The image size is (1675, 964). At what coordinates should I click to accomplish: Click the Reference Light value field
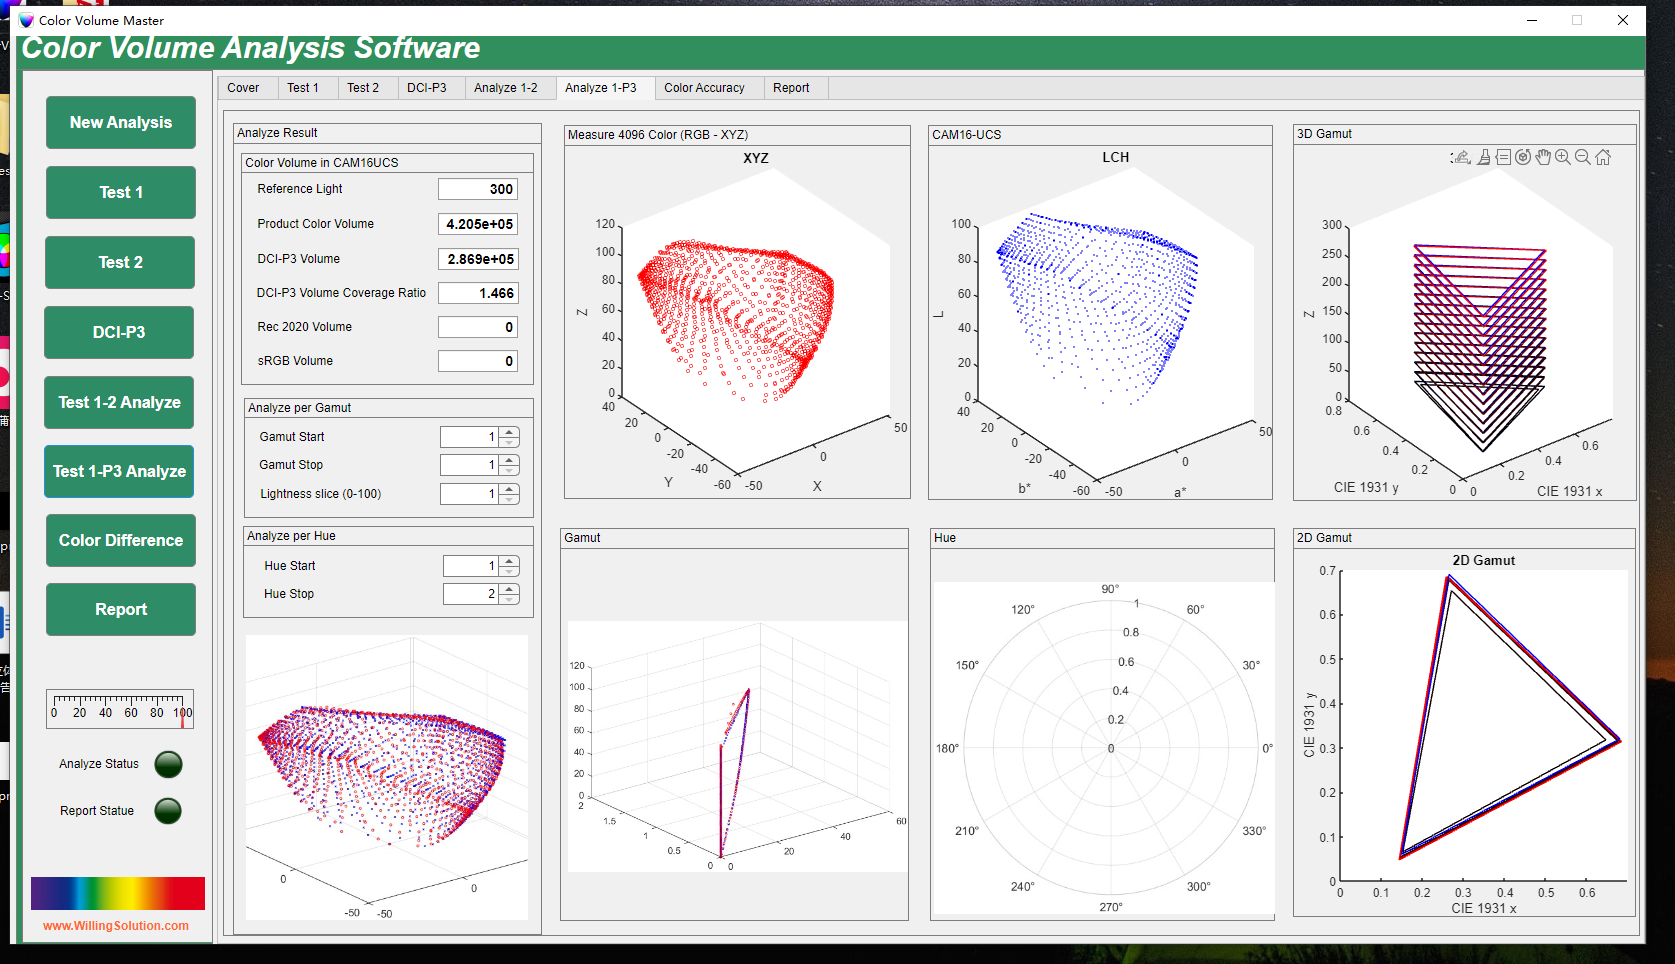point(478,189)
